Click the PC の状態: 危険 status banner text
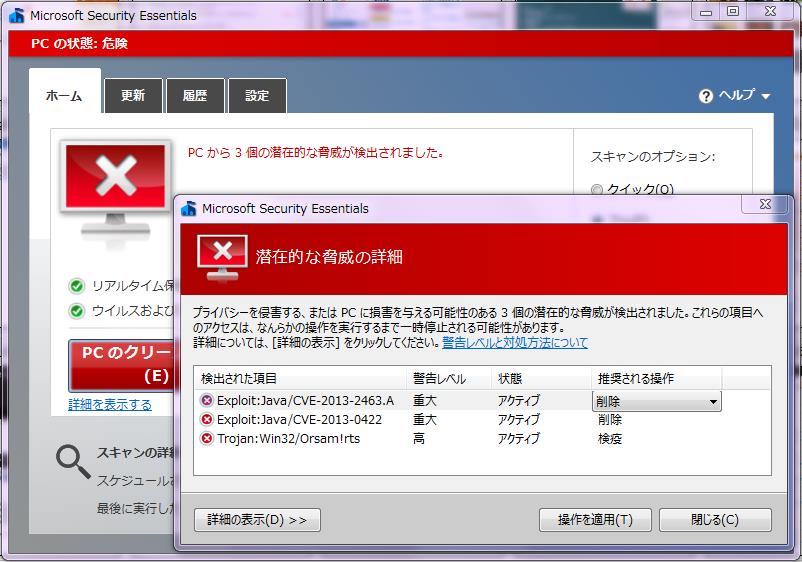 point(79,43)
